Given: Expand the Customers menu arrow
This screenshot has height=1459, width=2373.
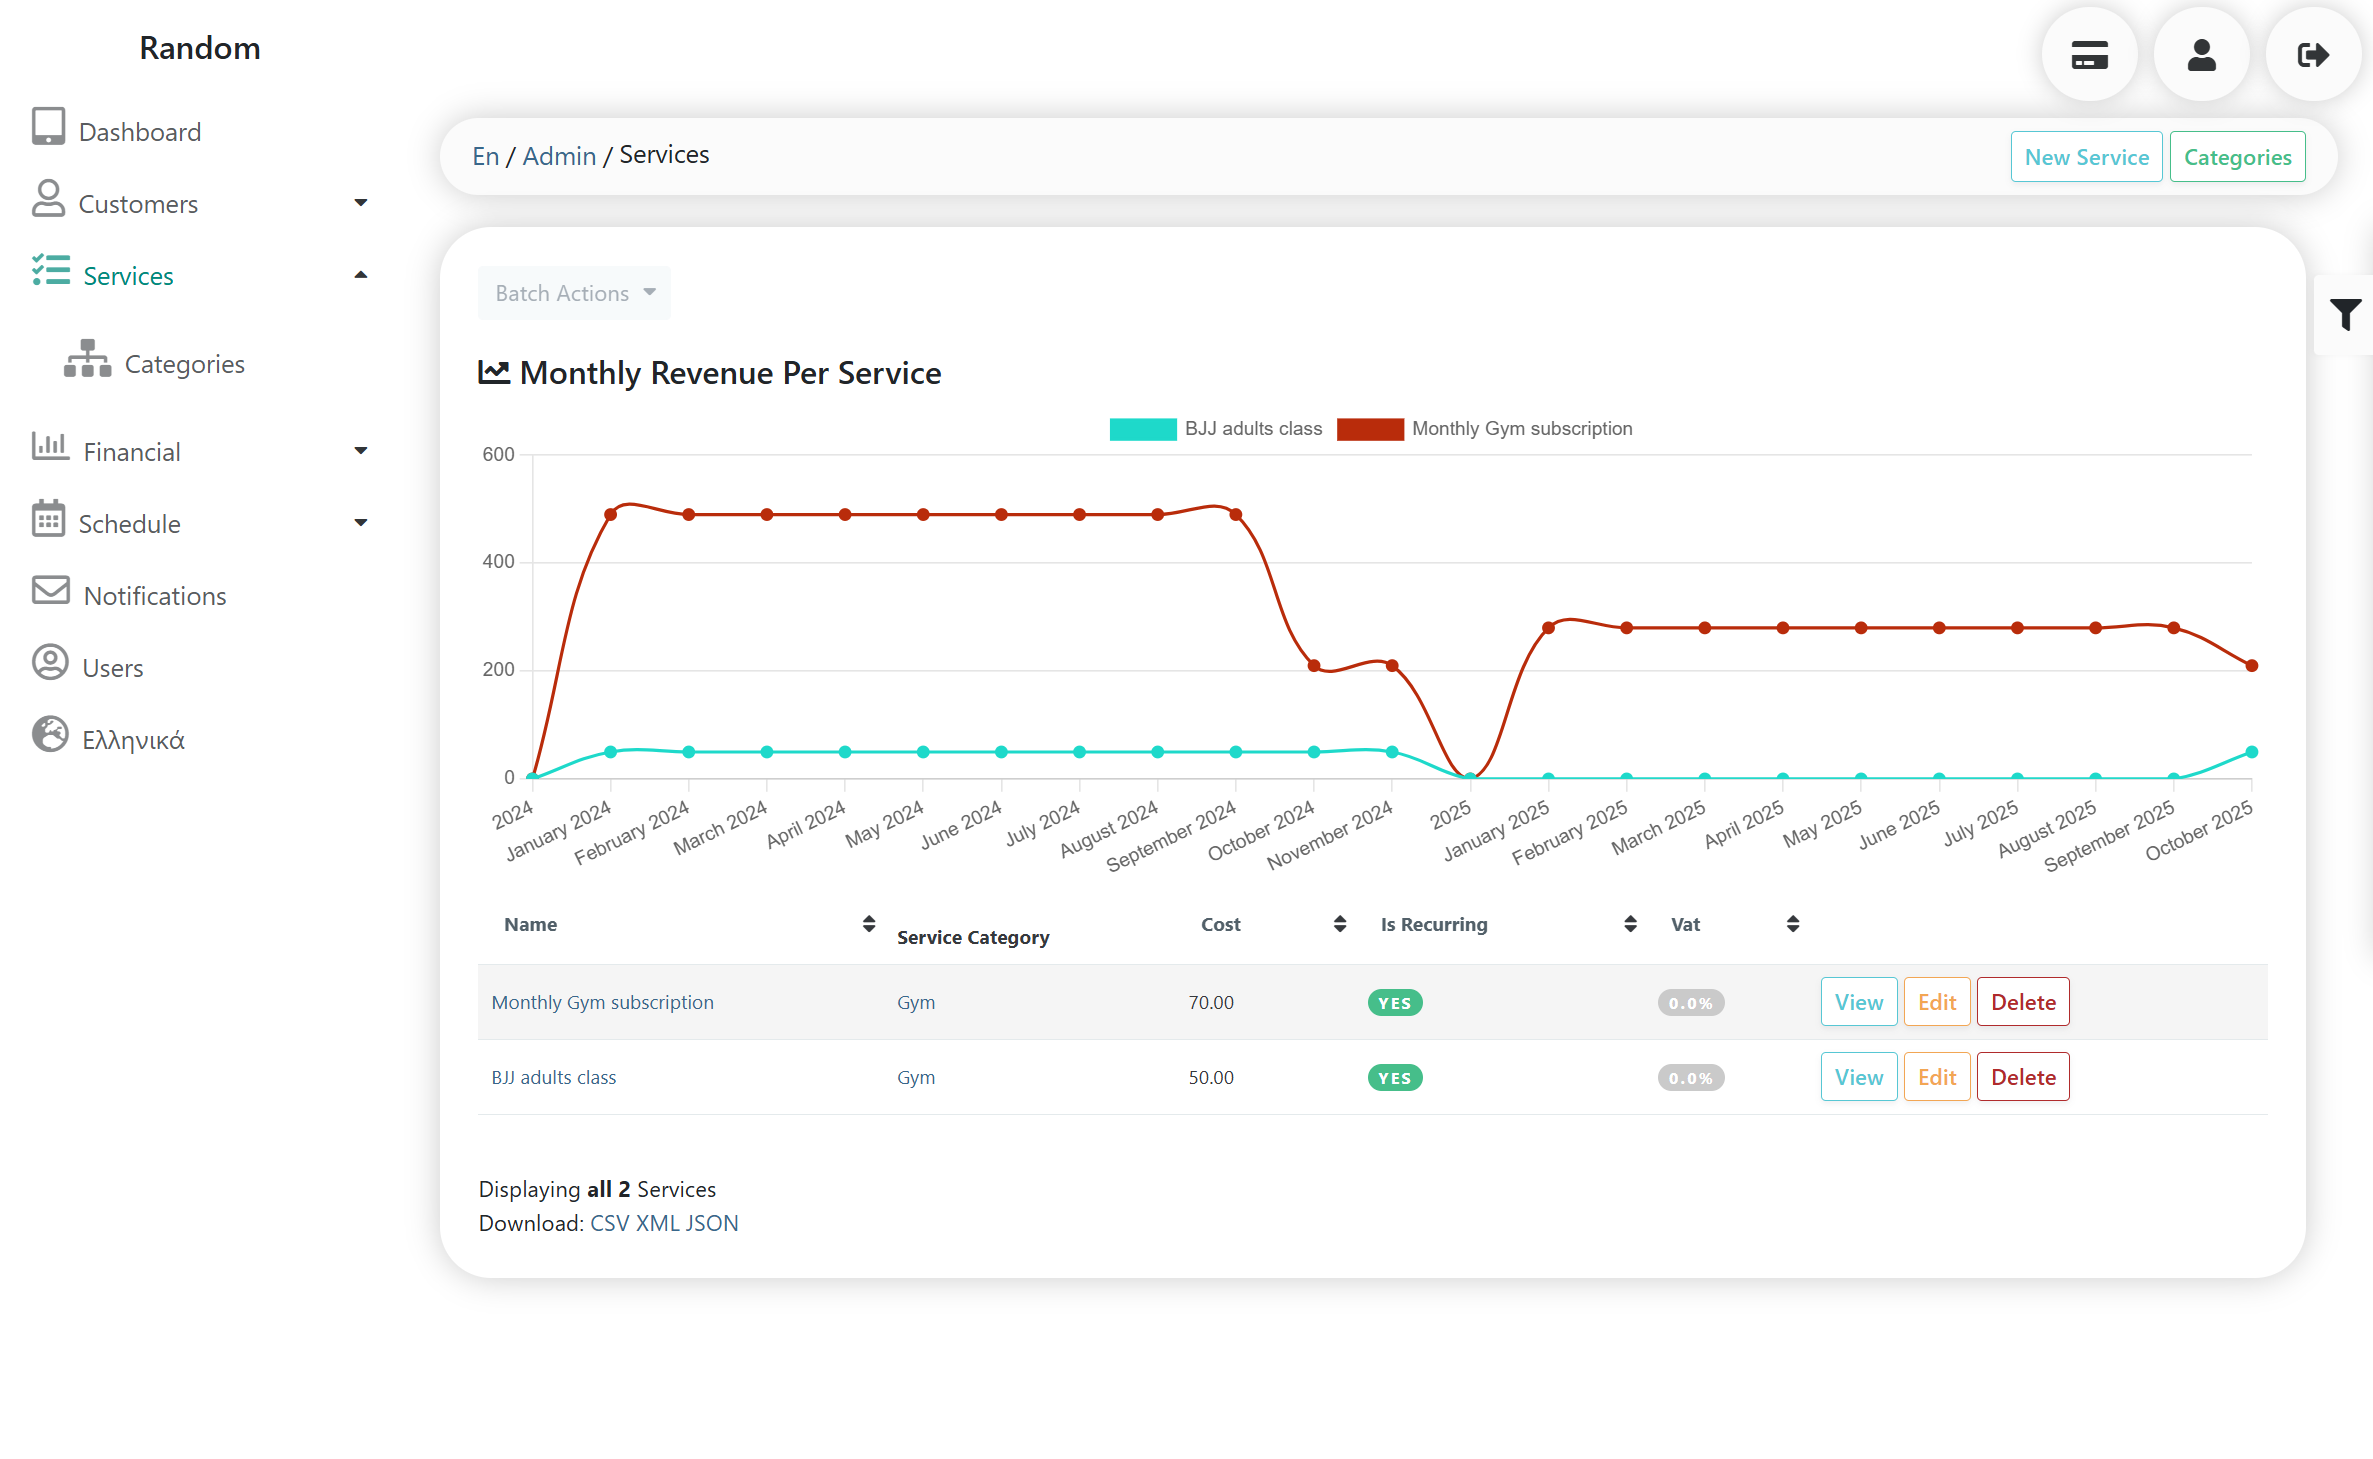Looking at the screenshot, I should [x=361, y=203].
